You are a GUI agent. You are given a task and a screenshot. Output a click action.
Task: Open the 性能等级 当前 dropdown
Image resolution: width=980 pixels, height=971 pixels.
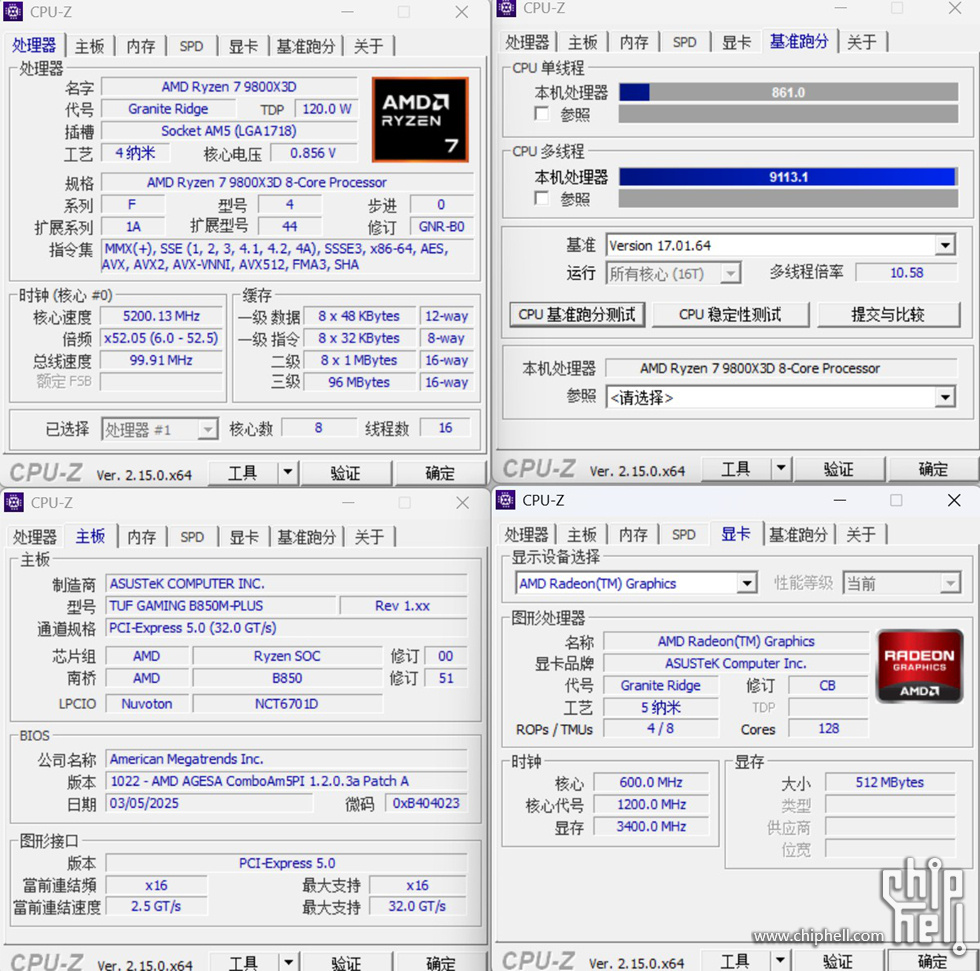click(950, 583)
